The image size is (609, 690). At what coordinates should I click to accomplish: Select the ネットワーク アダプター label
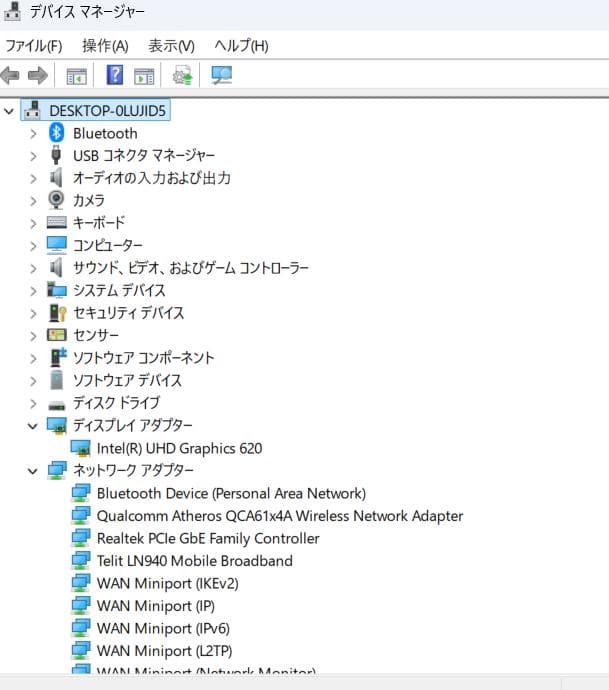point(133,470)
